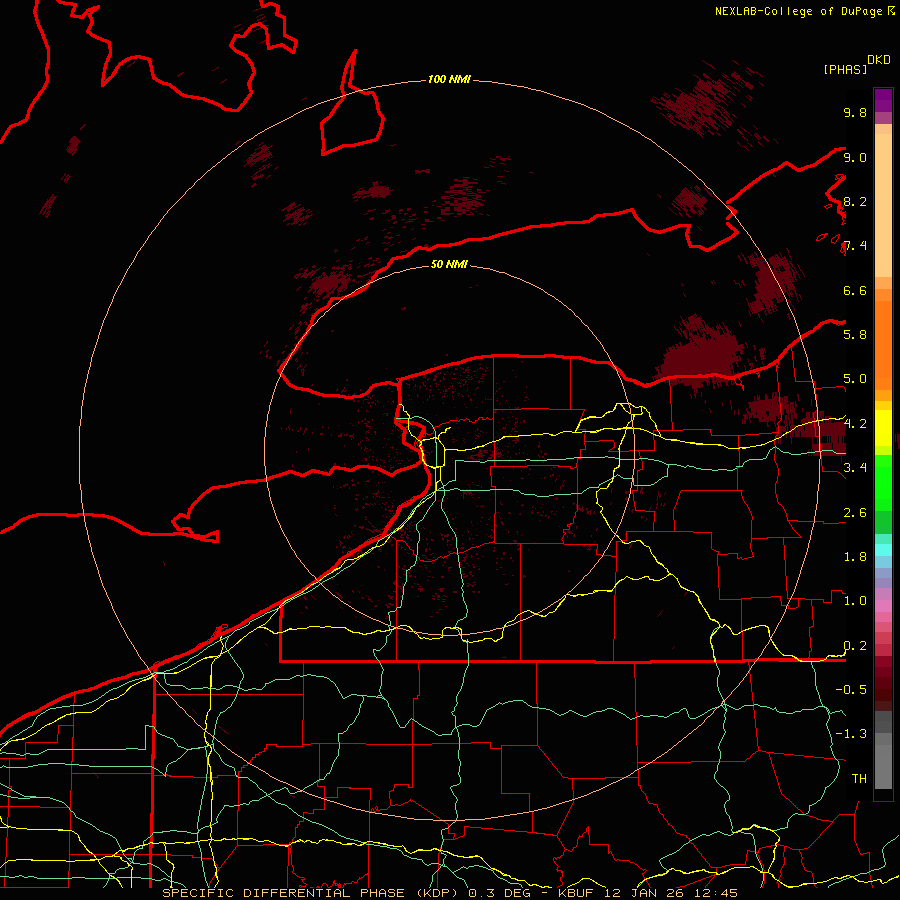900x900 pixels.
Task: Click the 6.6 color scale value
Action: click(855, 290)
